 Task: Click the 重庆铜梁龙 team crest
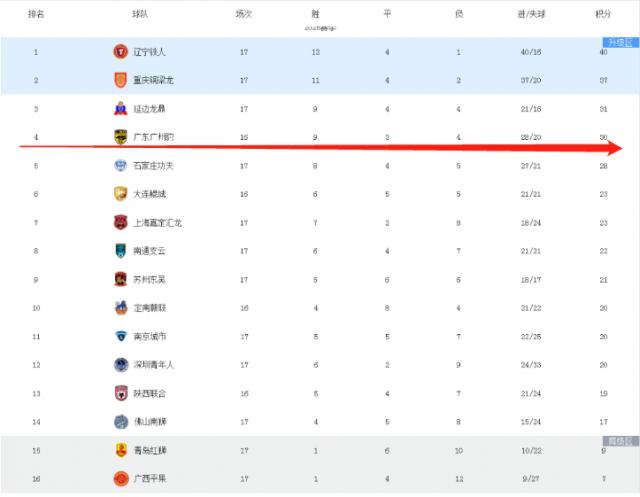click(x=120, y=80)
